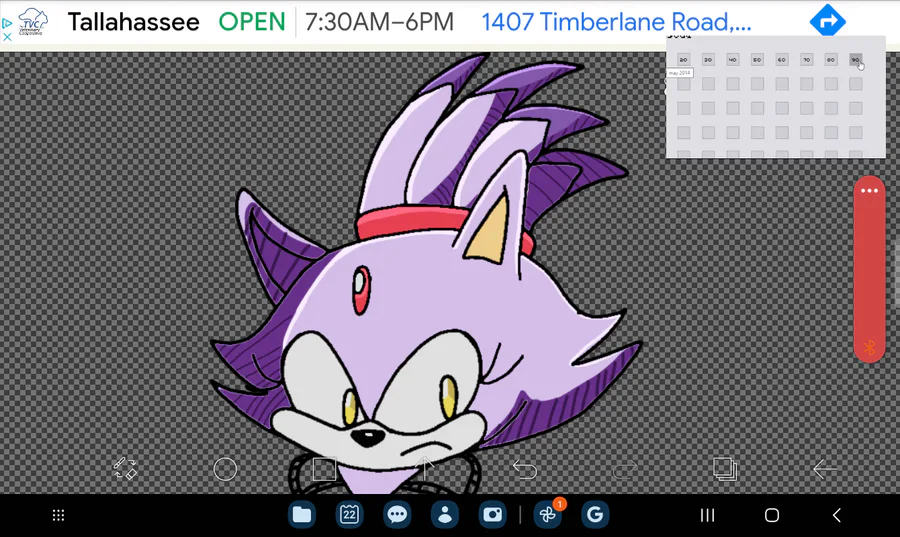Tap the Bluetooth icon on the red bar

(869, 347)
